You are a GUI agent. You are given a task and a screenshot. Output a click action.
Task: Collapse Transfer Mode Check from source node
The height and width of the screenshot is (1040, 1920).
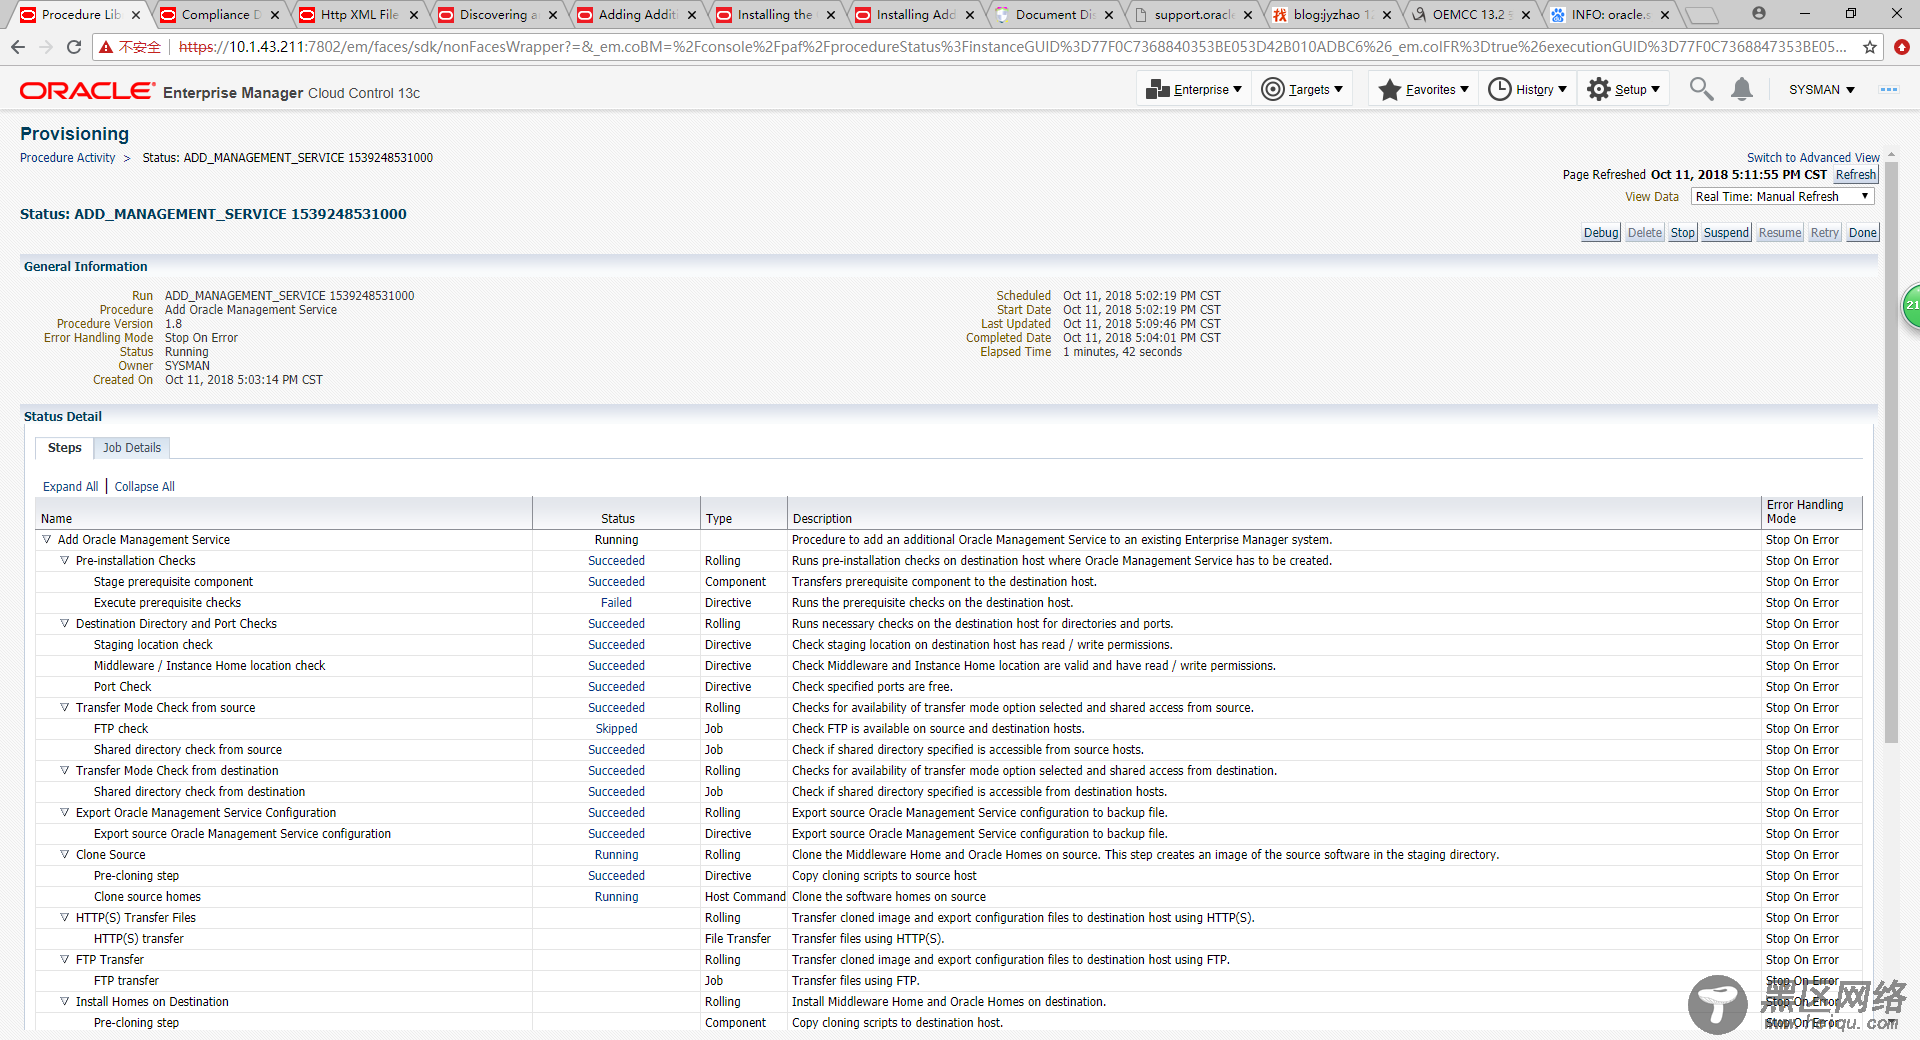coord(64,707)
